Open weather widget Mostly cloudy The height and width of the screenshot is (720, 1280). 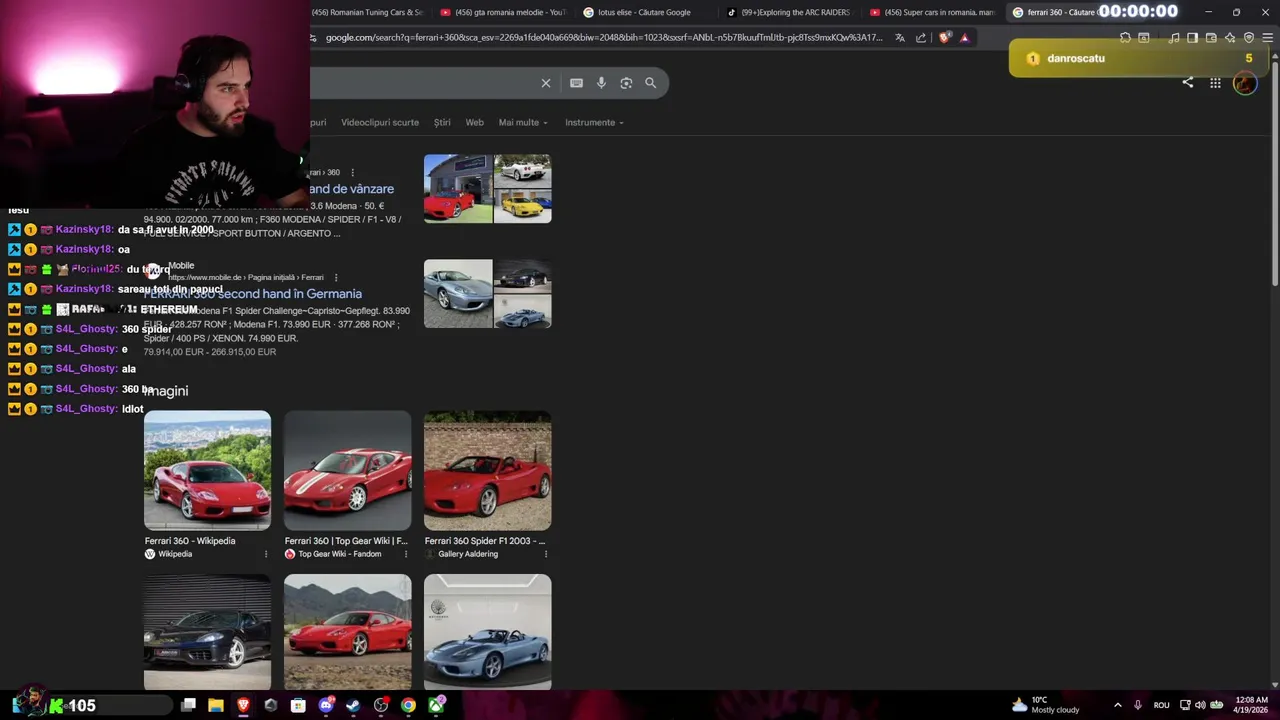click(1045, 705)
